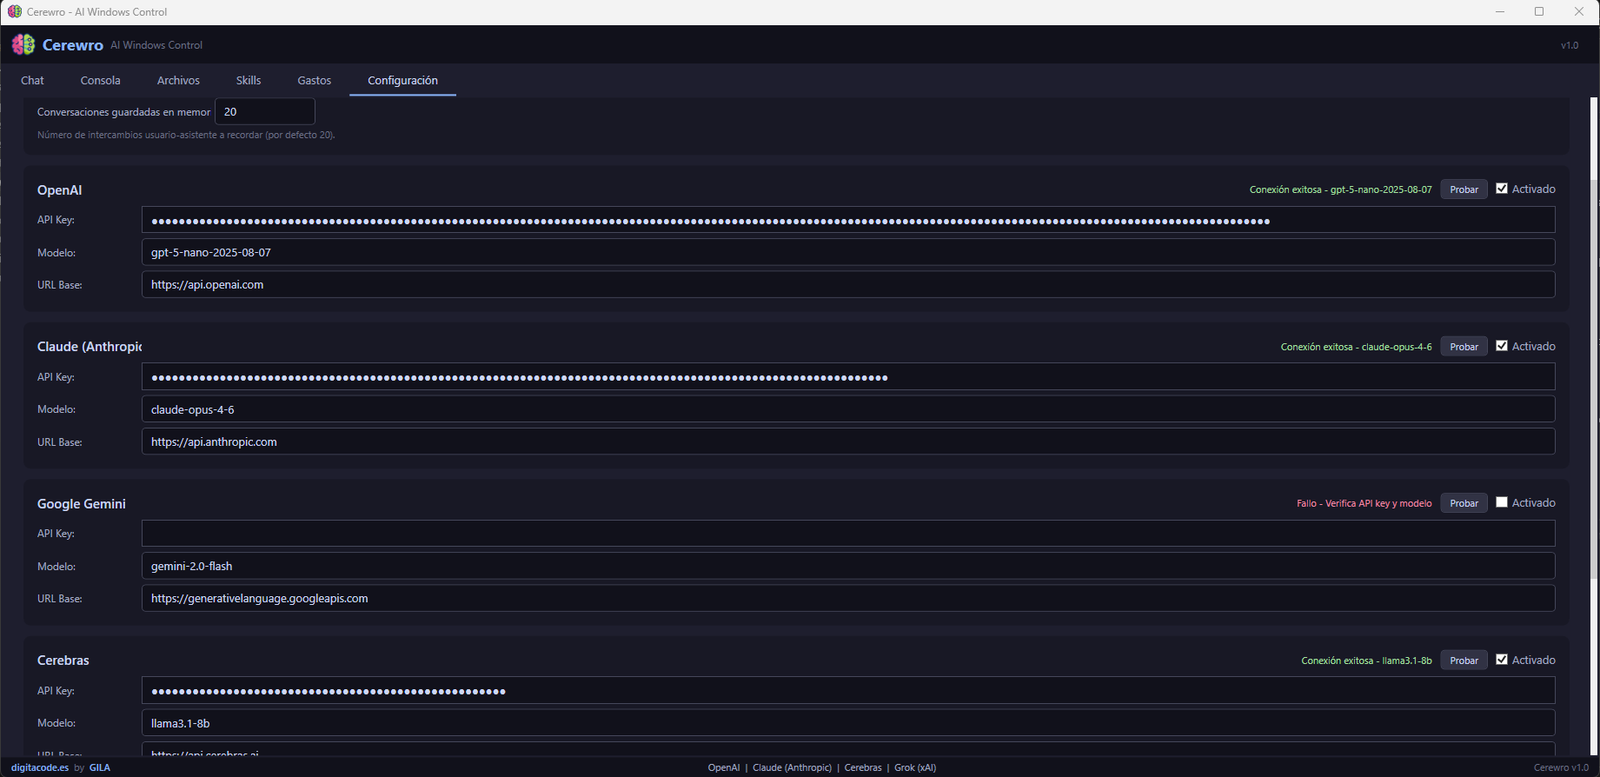Image resolution: width=1600 pixels, height=777 pixels.
Task: Switch to the Chat tab
Action: 32,81
